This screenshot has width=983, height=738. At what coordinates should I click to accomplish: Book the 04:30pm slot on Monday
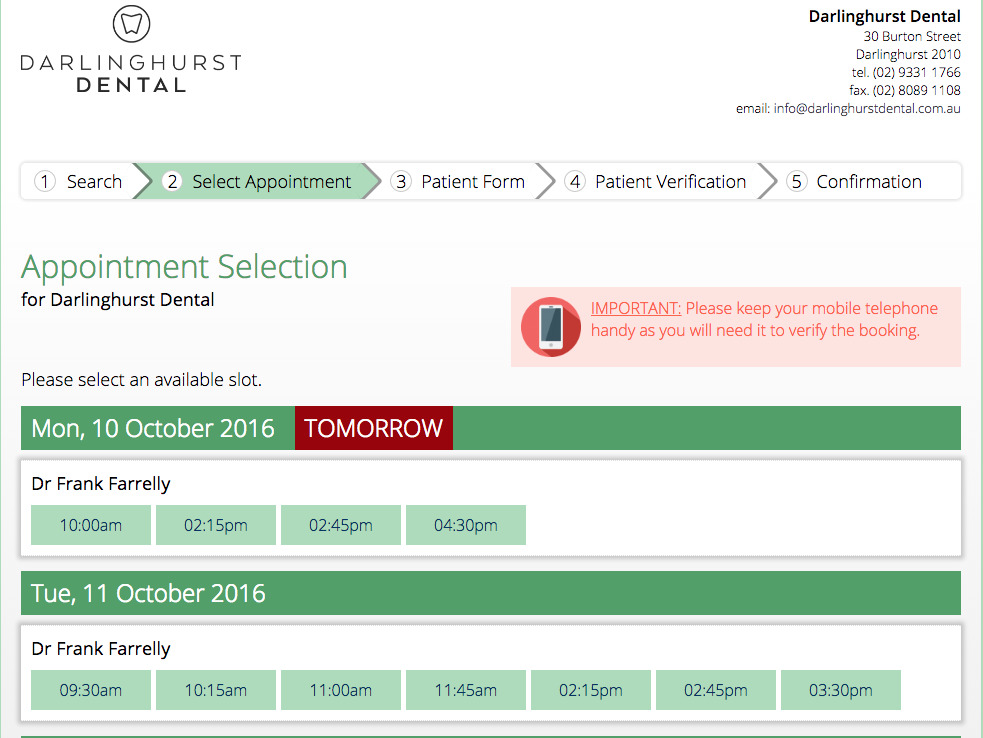tap(466, 525)
